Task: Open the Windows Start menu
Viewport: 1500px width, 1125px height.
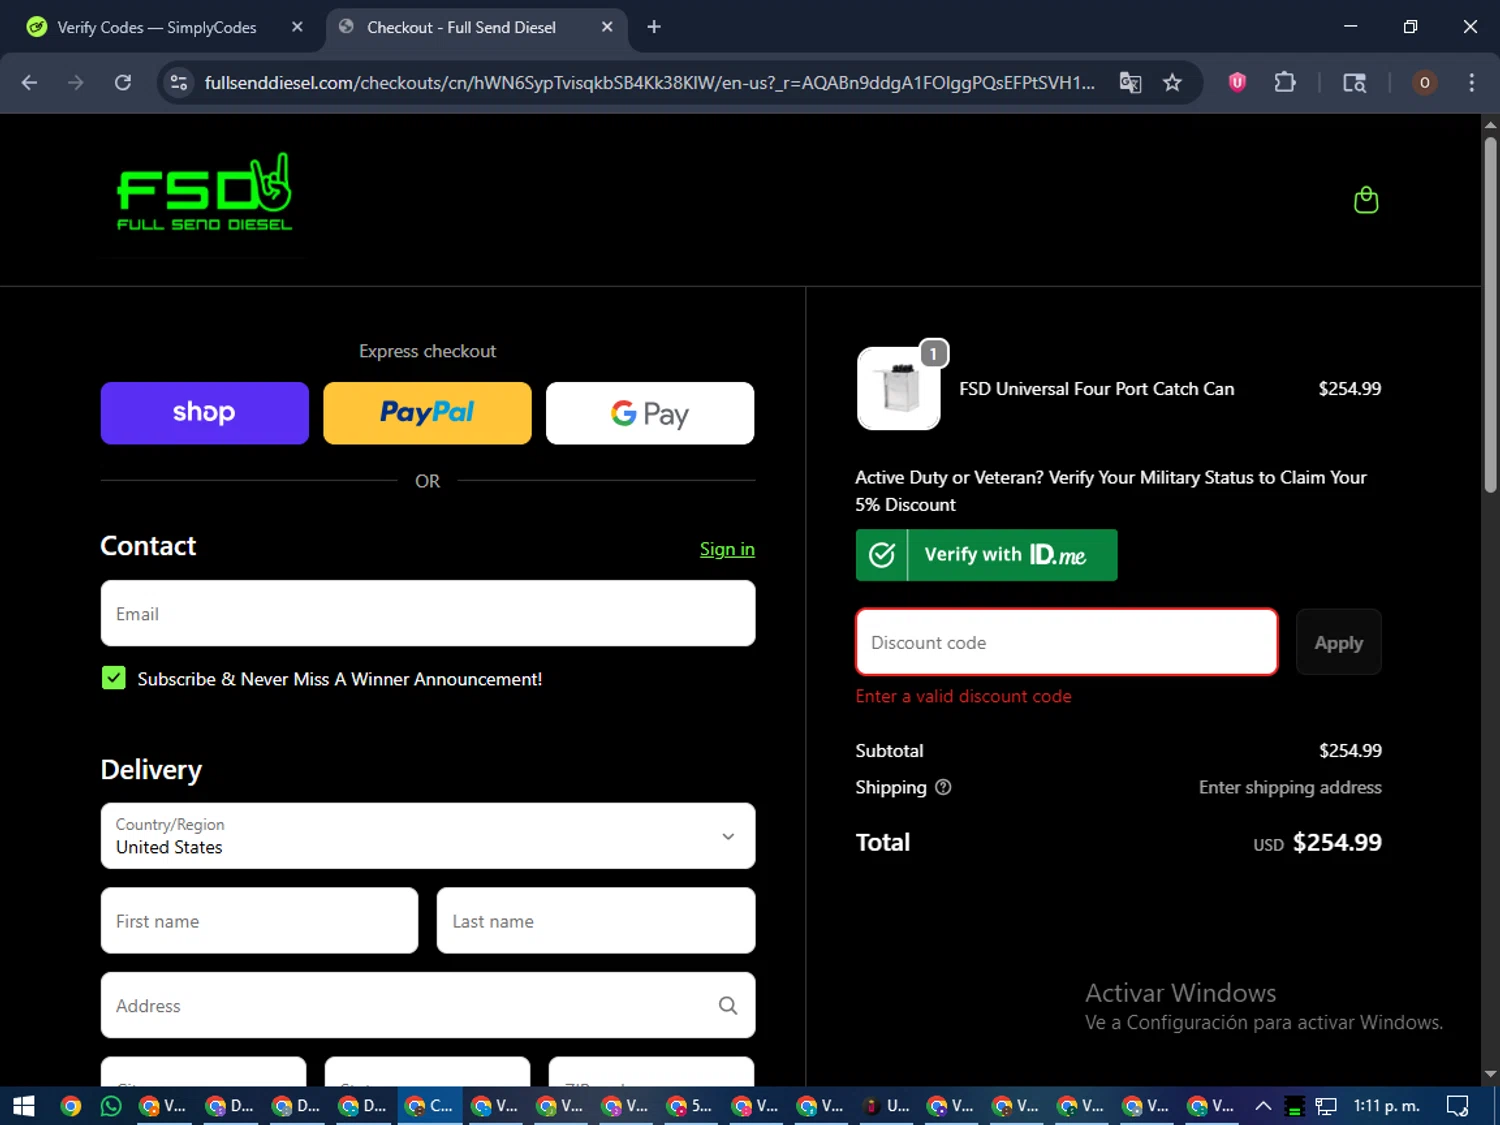Action: pos(23,1106)
